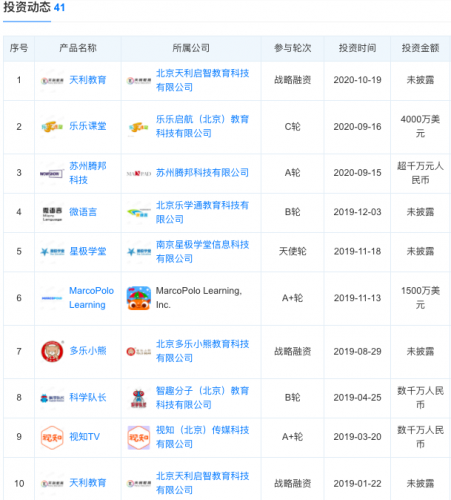Click 视知（北京）传媒 company logo
The height and width of the screenshot is (500, 451).
[139, 438]
